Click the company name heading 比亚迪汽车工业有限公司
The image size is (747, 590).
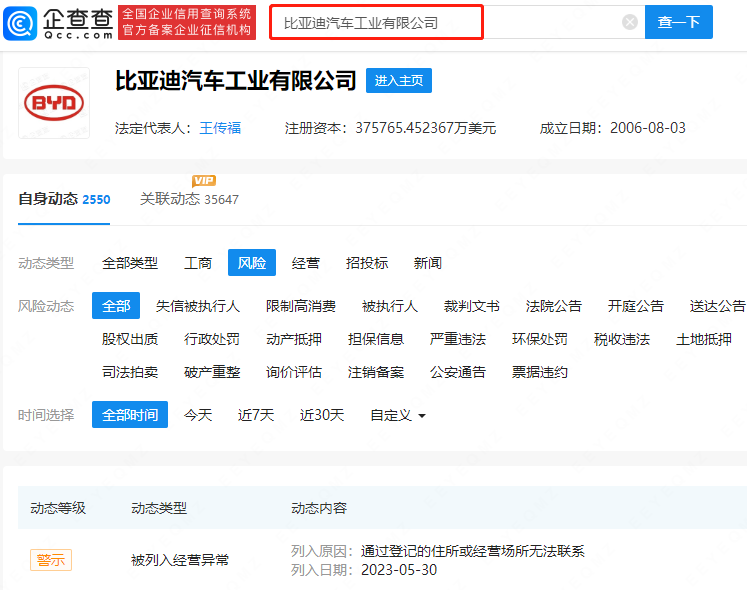pos(235,80)
